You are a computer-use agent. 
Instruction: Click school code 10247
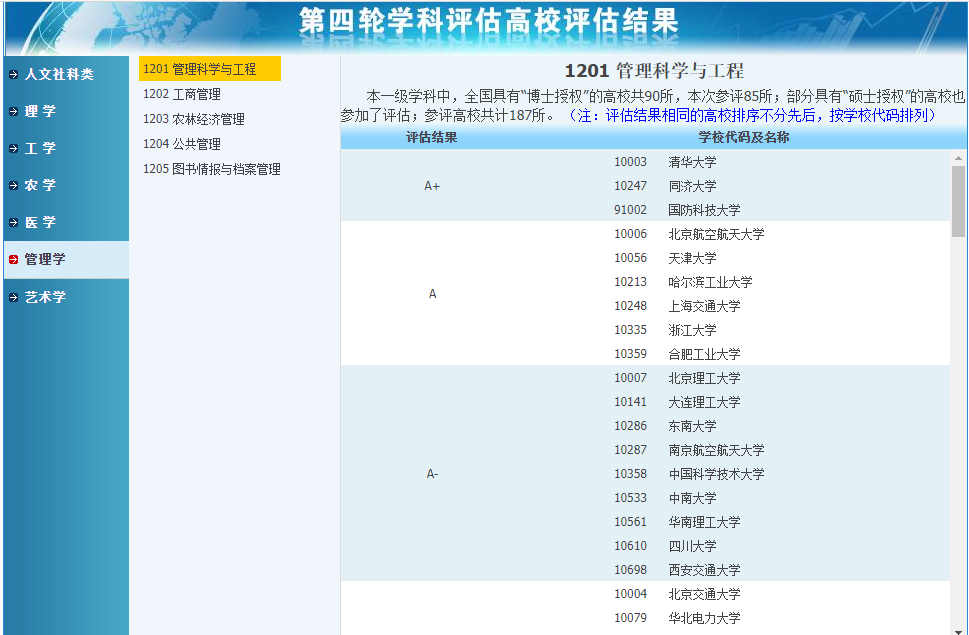(x=630, y=186)
